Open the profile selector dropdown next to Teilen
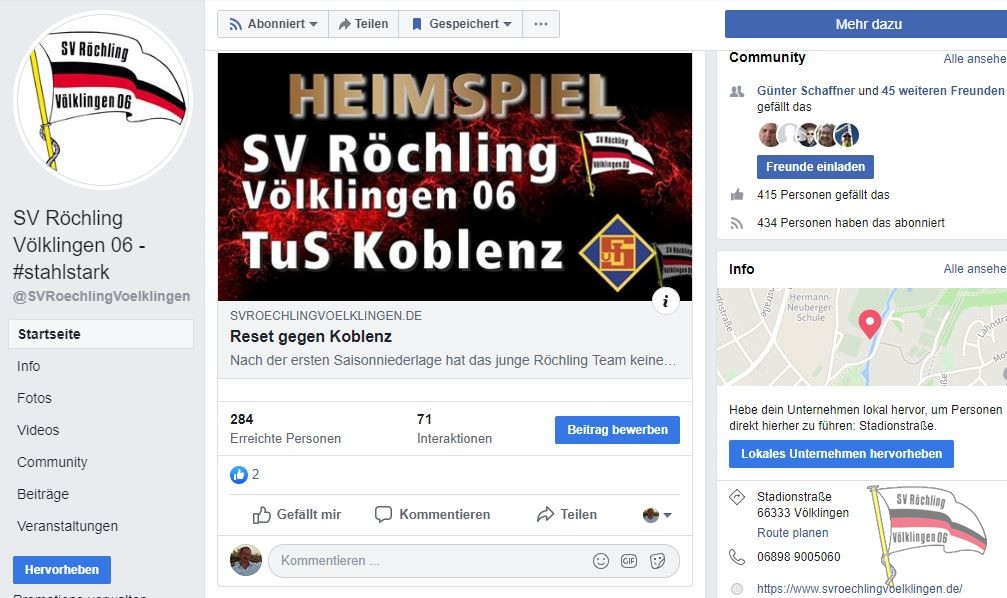 657,514
